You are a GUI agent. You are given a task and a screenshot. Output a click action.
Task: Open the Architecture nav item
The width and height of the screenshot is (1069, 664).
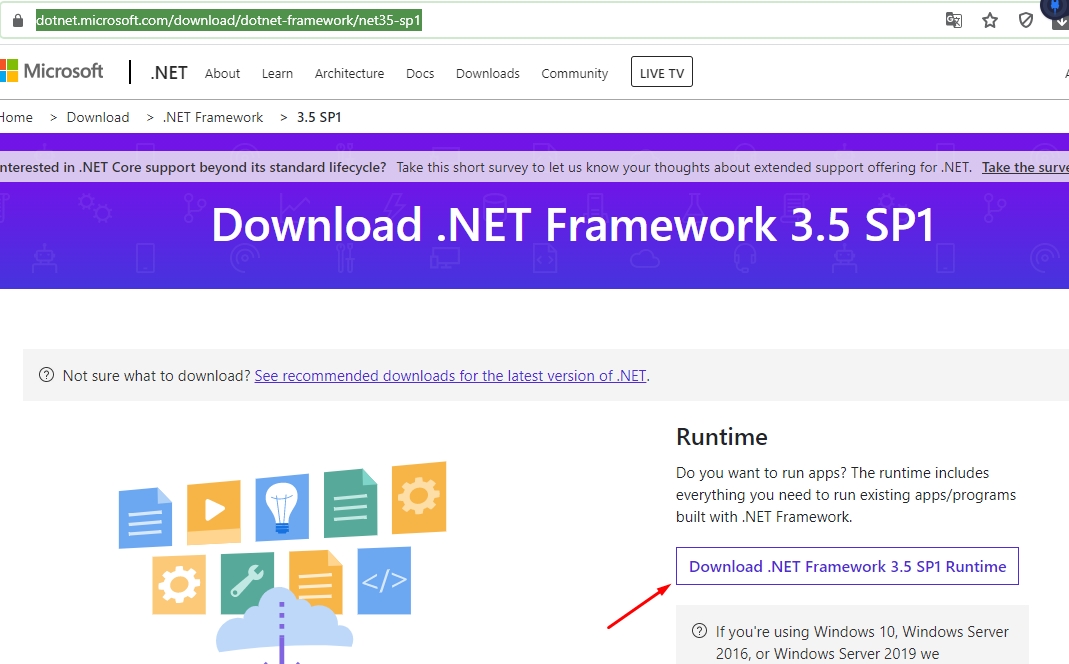pos(349,73)
